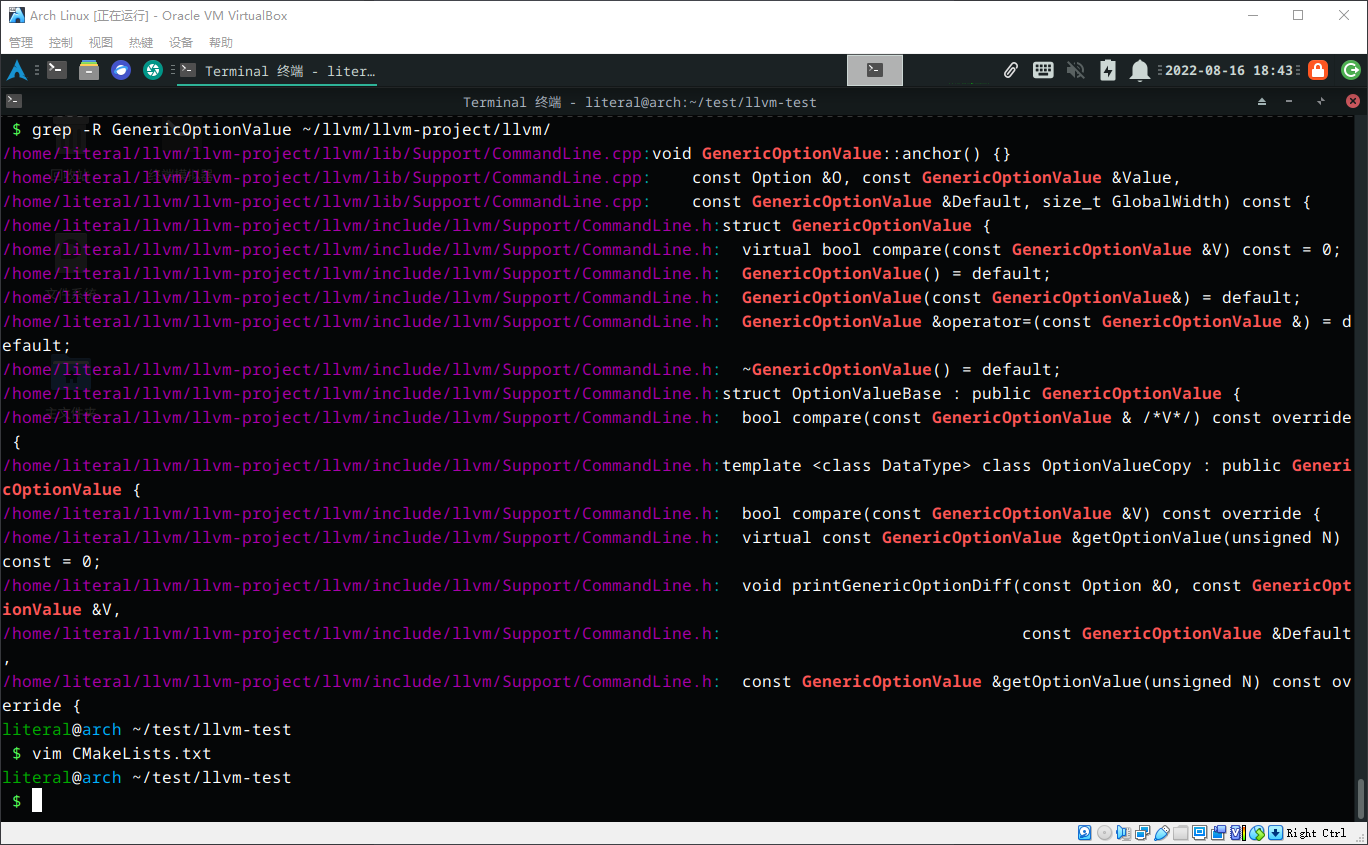Click the handle dots before the panel clock

coord(1161,71)
